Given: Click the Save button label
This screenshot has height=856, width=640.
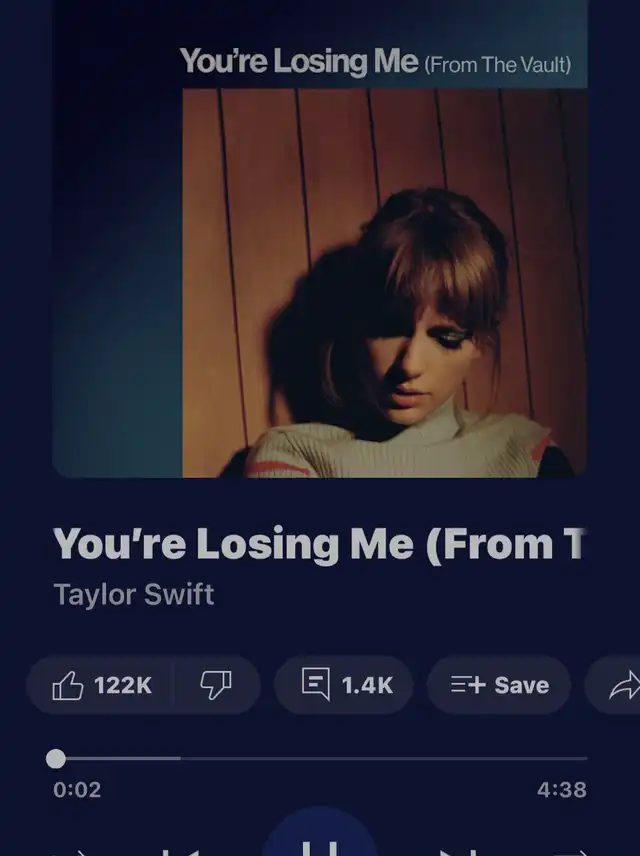Looking at the screenshot, I should click(x=522, y=685).
